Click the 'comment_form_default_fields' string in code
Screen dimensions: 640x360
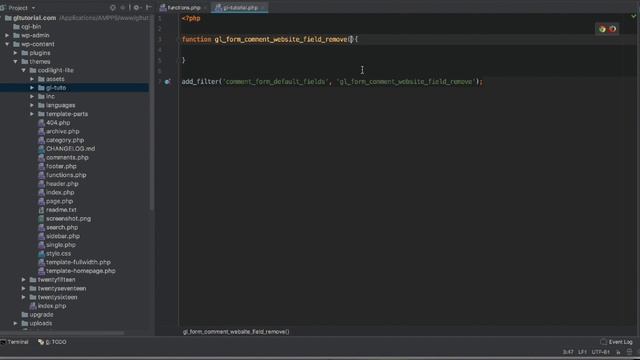[276, 82]
